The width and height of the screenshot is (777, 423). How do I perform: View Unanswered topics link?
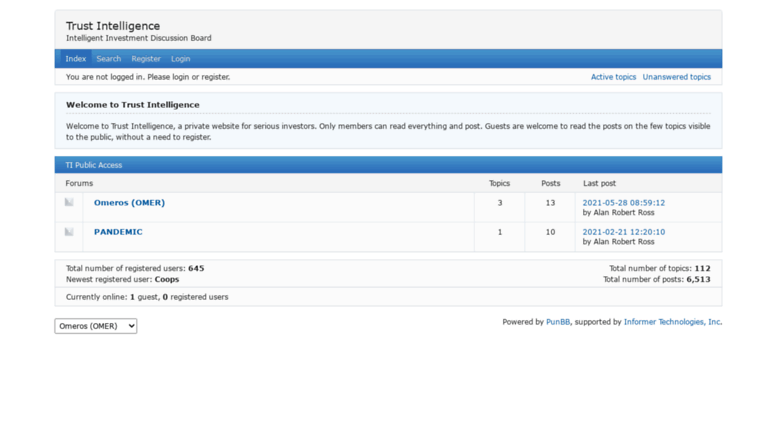click(x=676, y=77)
